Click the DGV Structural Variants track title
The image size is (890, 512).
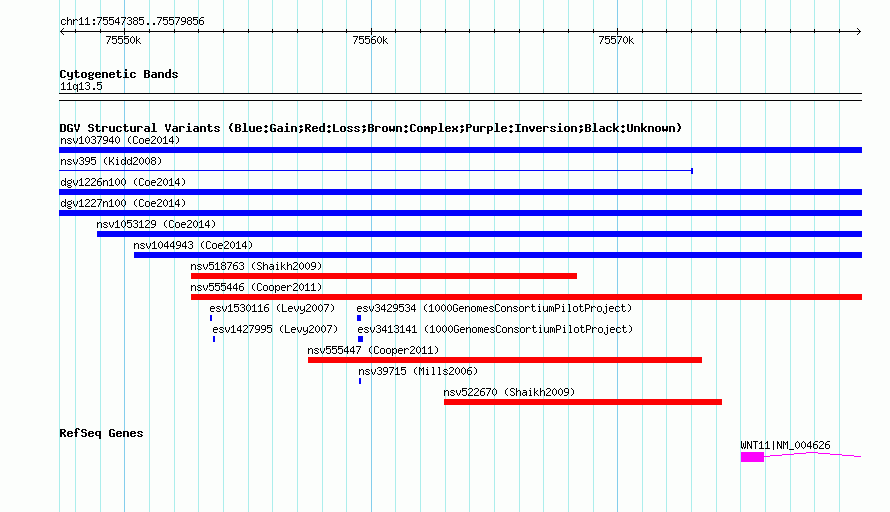(370, 128)
